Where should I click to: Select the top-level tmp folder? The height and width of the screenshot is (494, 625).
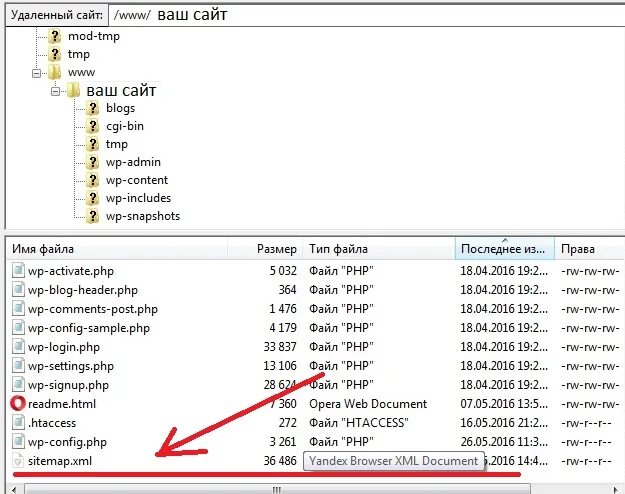[x=79, y=54]
